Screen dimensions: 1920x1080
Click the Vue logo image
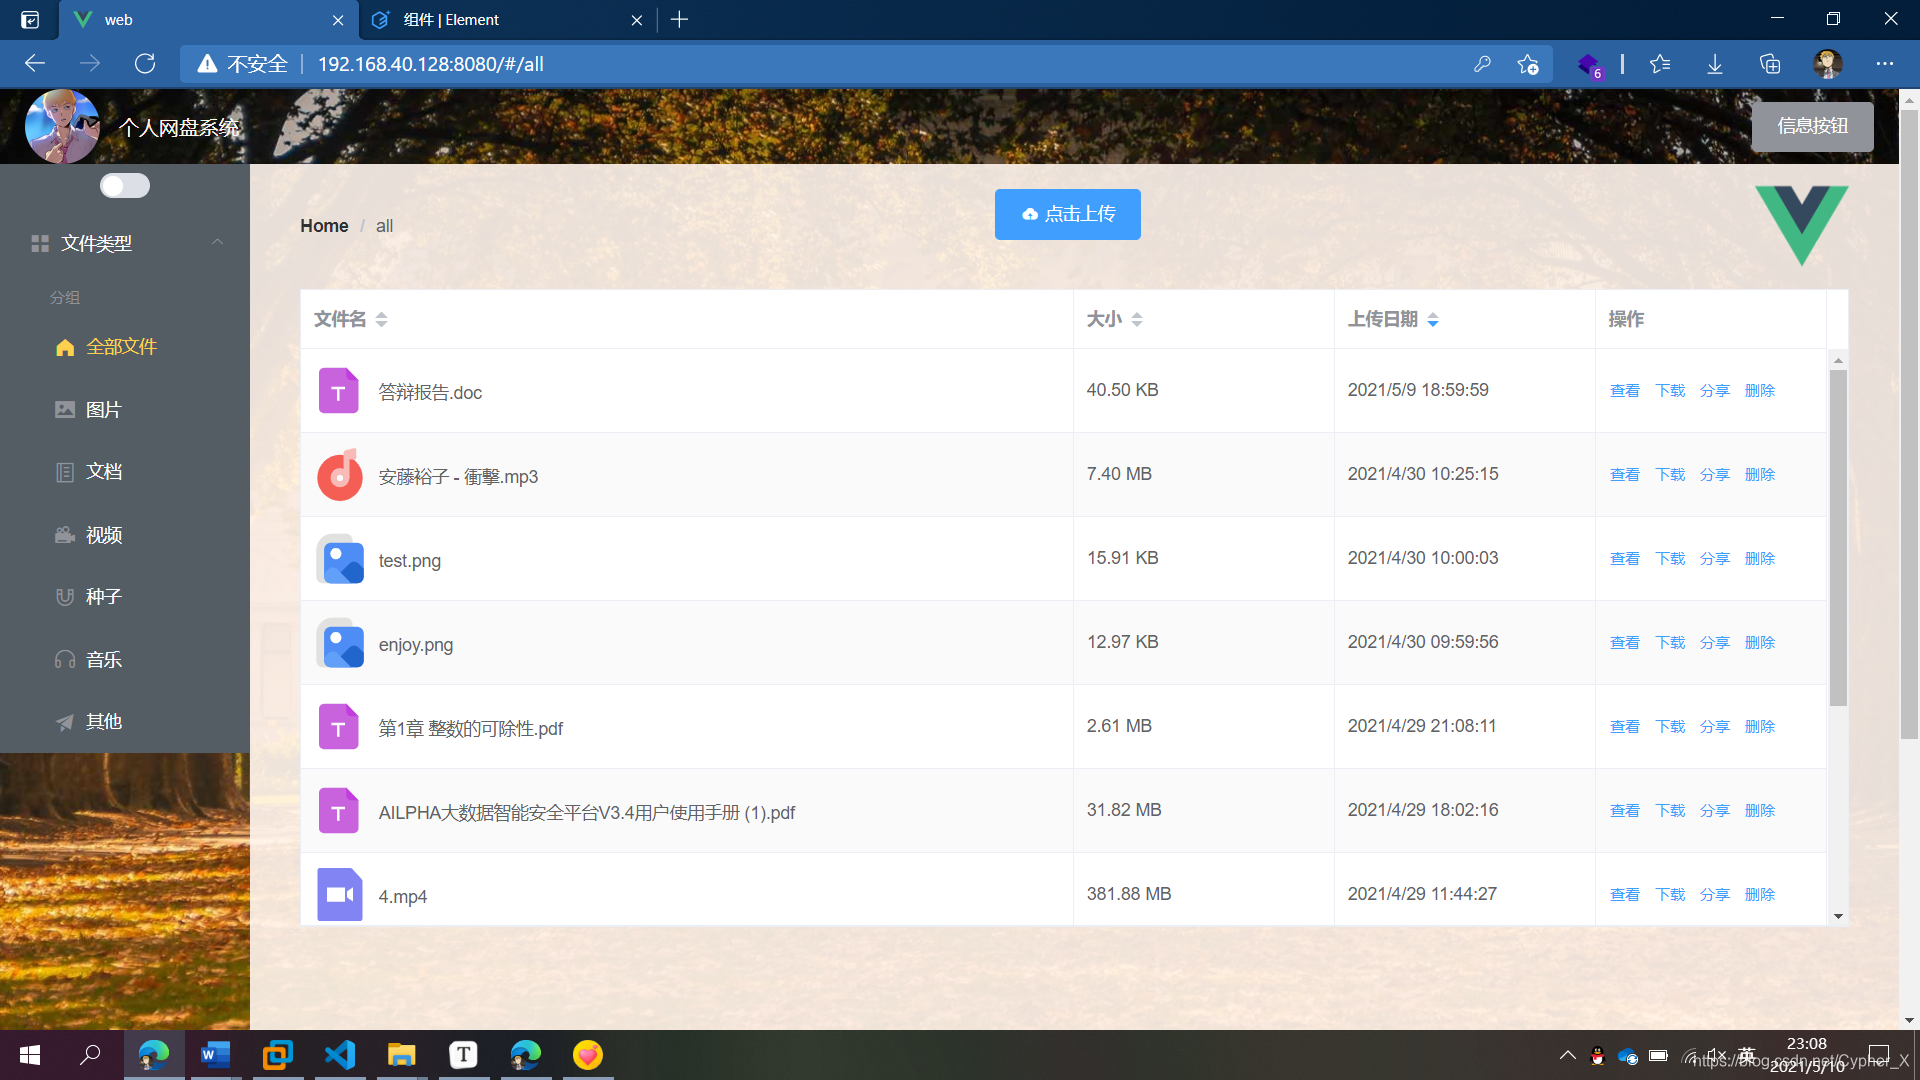click(1802, 225)
